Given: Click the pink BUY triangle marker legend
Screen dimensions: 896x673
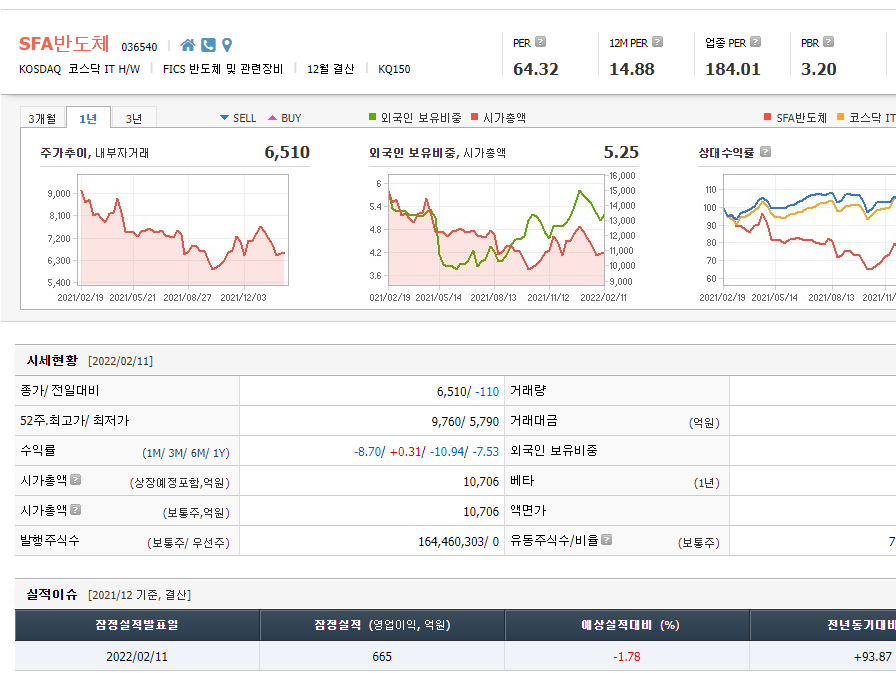Looking at the screenshot, I should point(273,118).
